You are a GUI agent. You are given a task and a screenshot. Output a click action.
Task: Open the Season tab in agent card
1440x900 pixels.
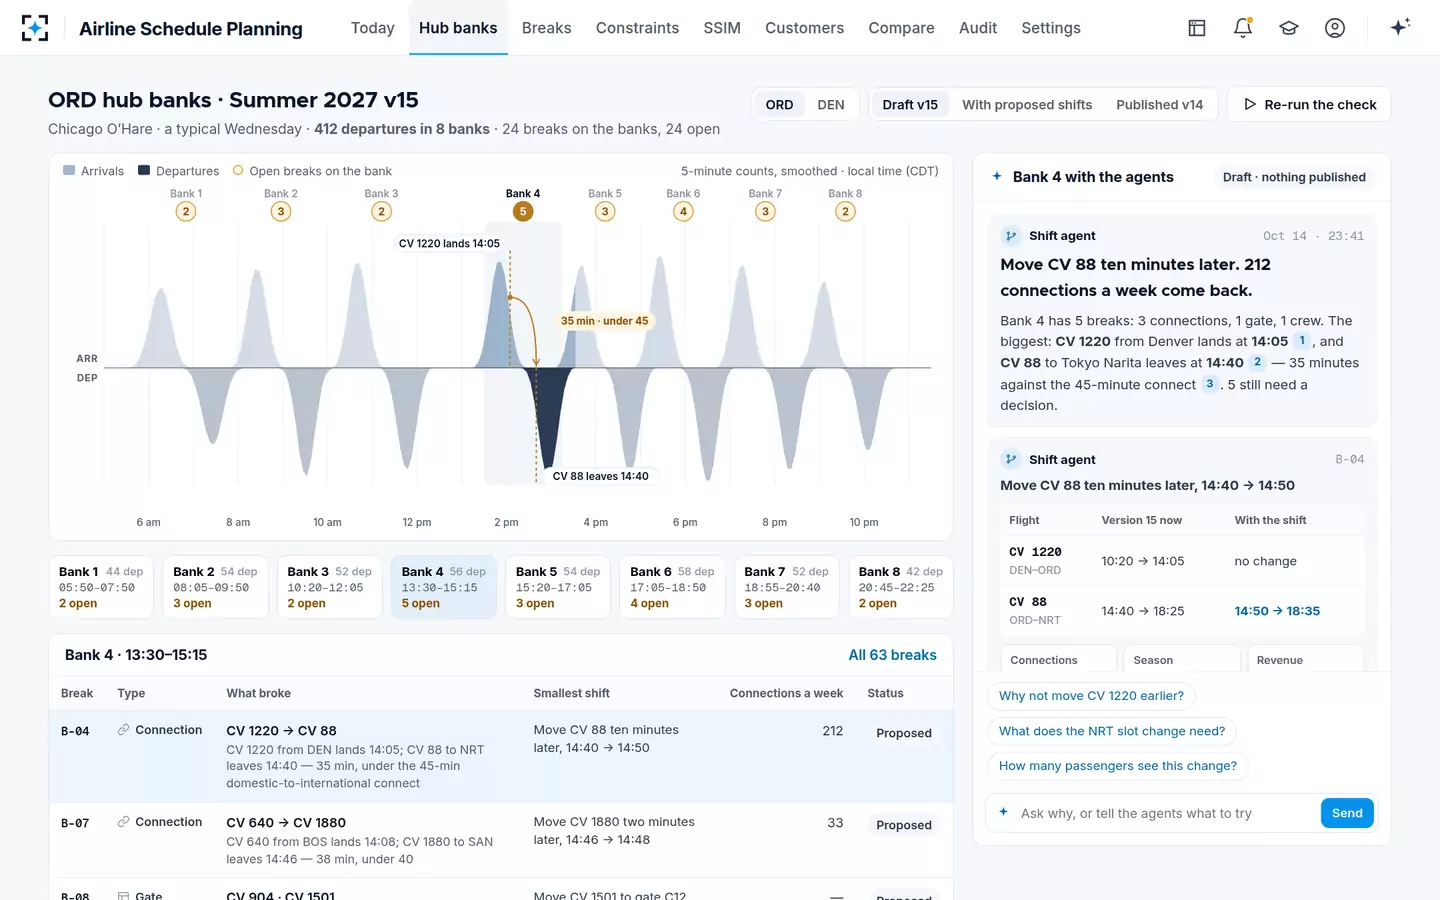tap(1182, 659)
